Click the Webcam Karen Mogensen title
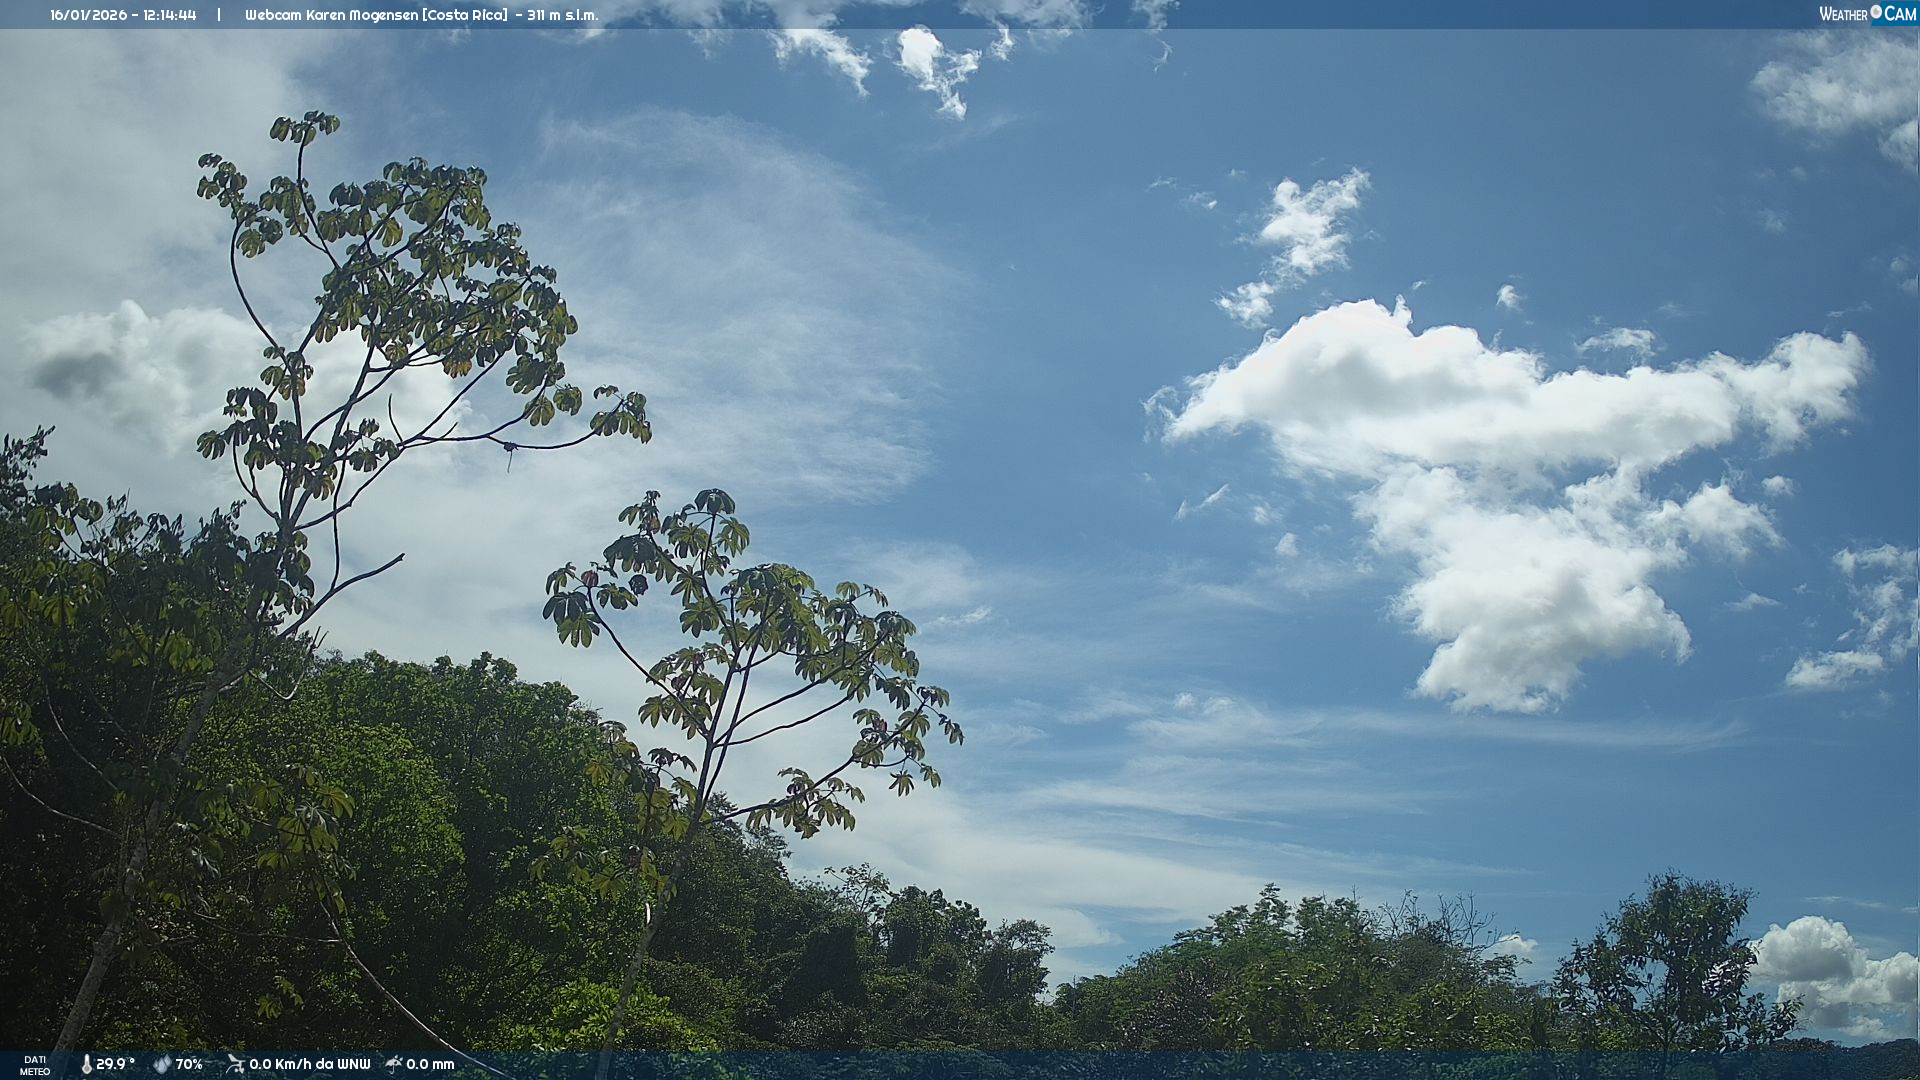Screen dimensions: 1920x1080 pos(330,15)
